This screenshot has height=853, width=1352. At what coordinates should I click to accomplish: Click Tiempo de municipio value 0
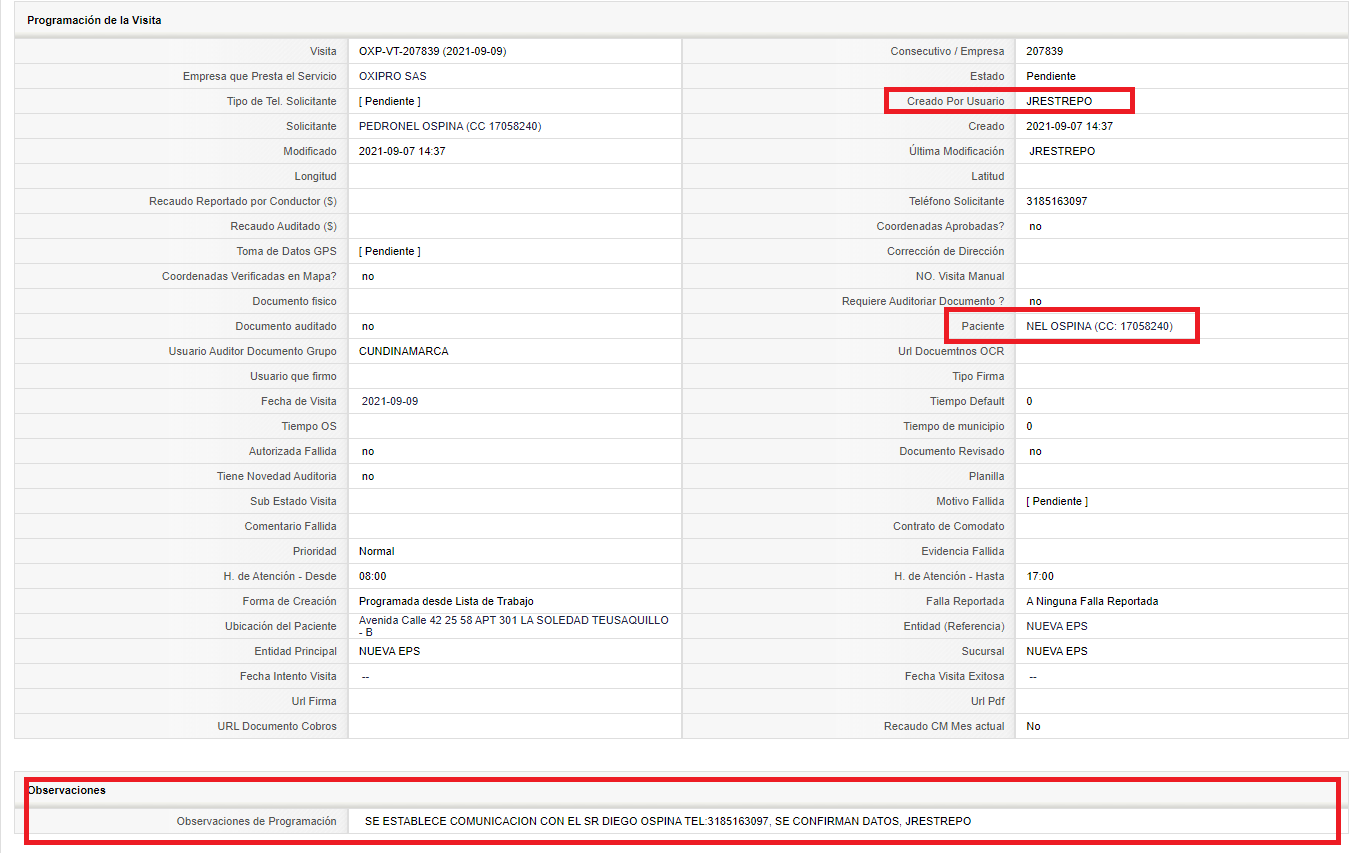1030,426
